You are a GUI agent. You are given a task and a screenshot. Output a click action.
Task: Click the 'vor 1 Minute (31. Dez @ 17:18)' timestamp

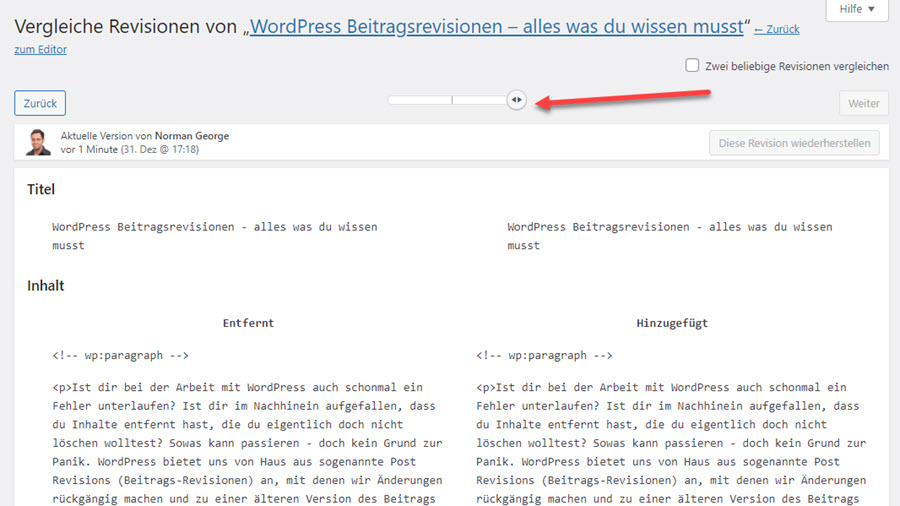click(130, 149)
